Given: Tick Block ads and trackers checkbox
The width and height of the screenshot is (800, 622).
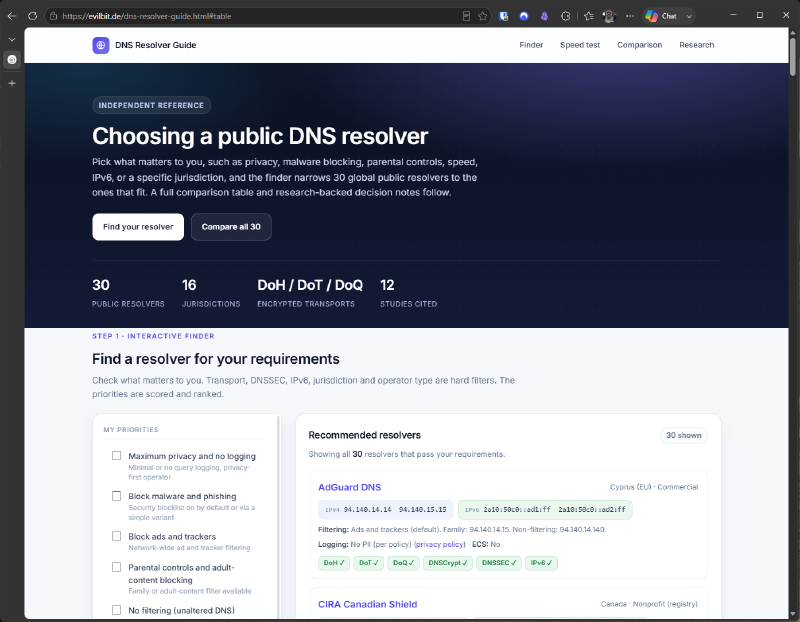Looking at the screenshot, I should point(116,536).
